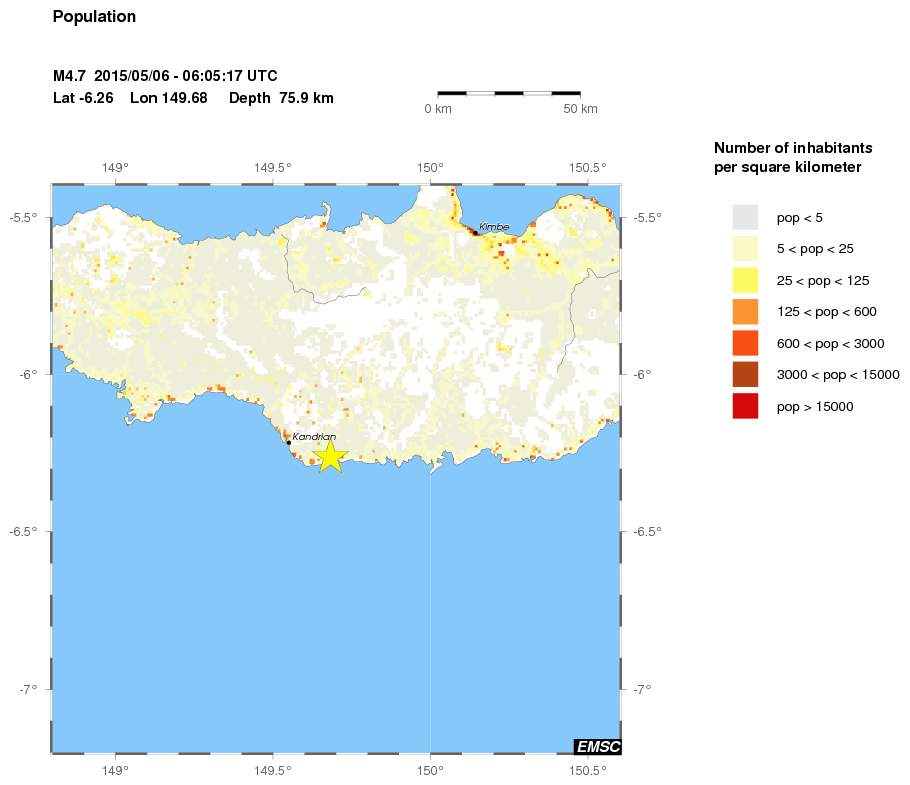Image resolution: width=910 pixels, height=785 pixels.
Task: Select the pale yellow '5 < pop < 25' swatch
Action: pyautogui.click(x=746, y=248)
